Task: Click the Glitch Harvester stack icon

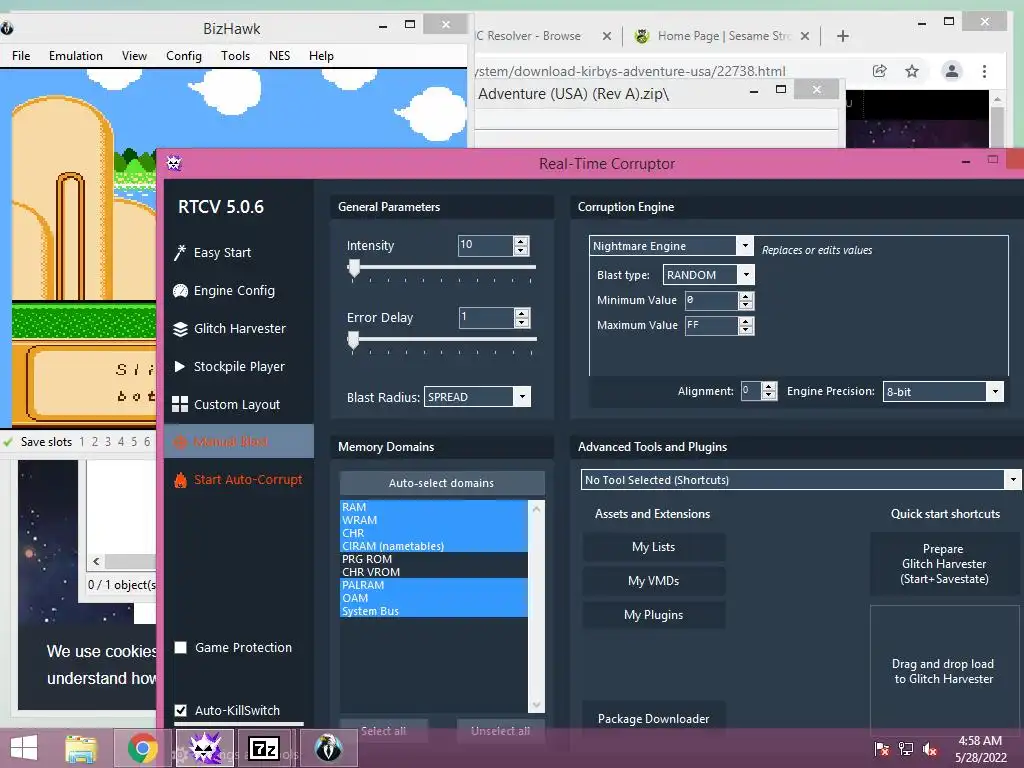Action: 180,328
